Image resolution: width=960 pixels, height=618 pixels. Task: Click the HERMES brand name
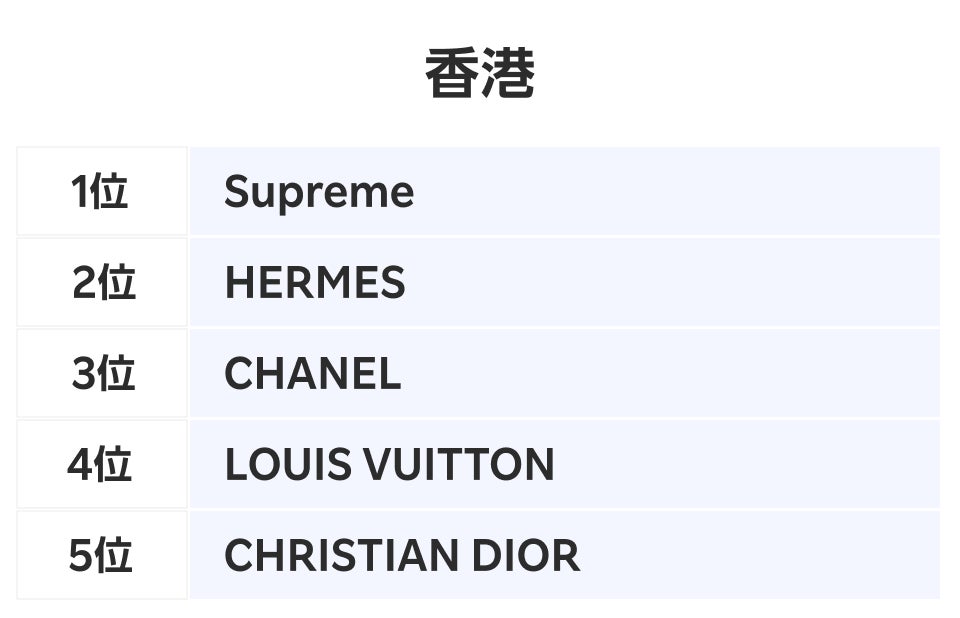(x=314, y=283)
